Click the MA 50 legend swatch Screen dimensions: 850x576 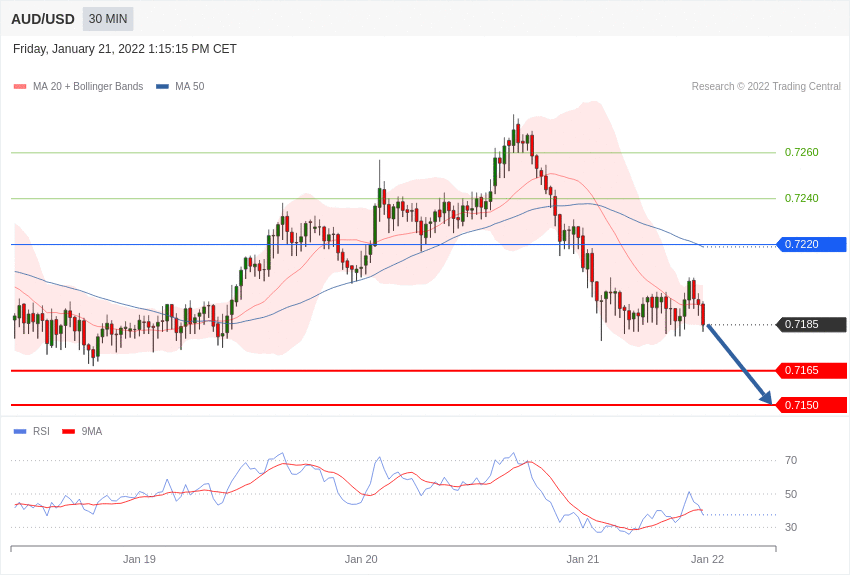click(162, 87)
